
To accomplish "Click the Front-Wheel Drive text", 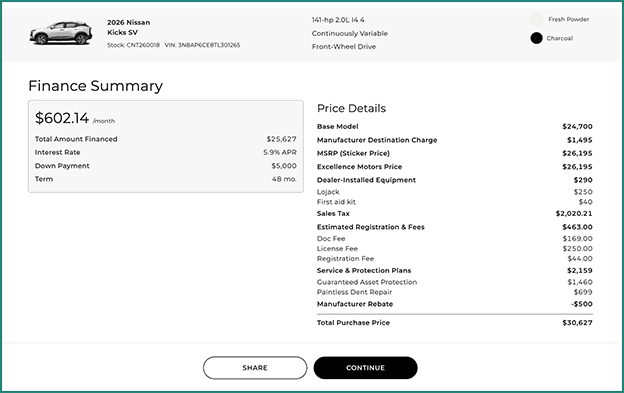I will click(x=344, y=47).
